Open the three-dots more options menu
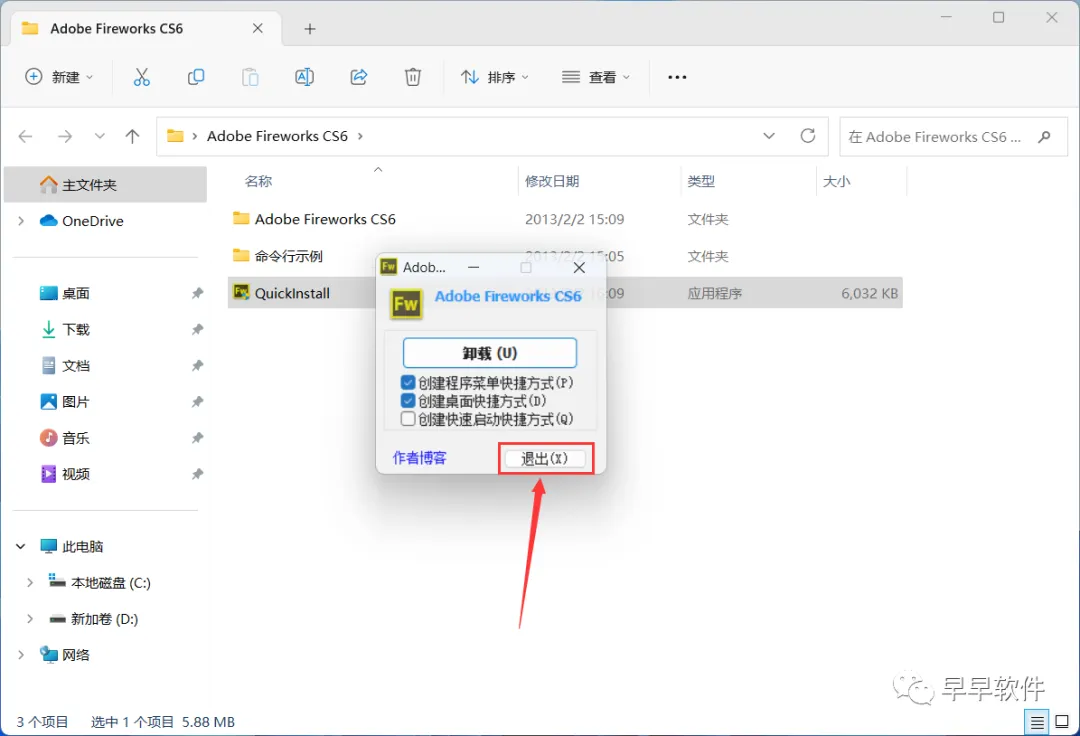Viewport: 1080px width, 736px height. coord(677,77)
